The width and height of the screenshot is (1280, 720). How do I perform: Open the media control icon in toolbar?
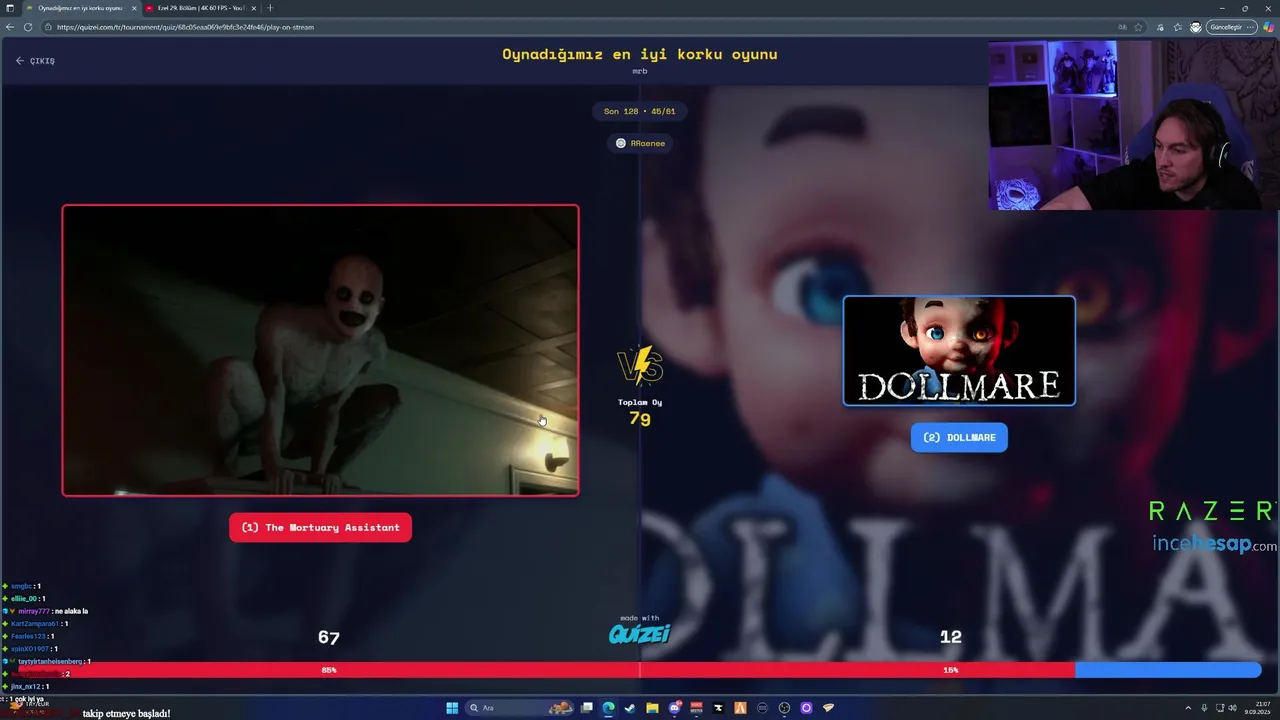pyautogui.click(x=1161, y=27)
